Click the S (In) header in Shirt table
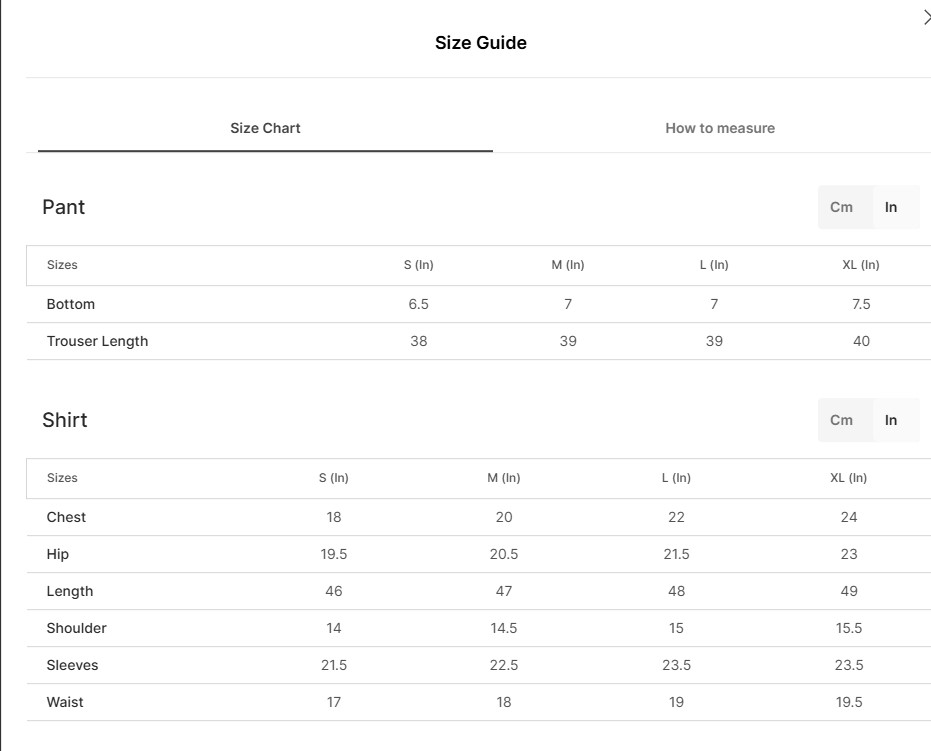Image resolution: width=931 pixels, height=751 pixels. tap(334, 478)
